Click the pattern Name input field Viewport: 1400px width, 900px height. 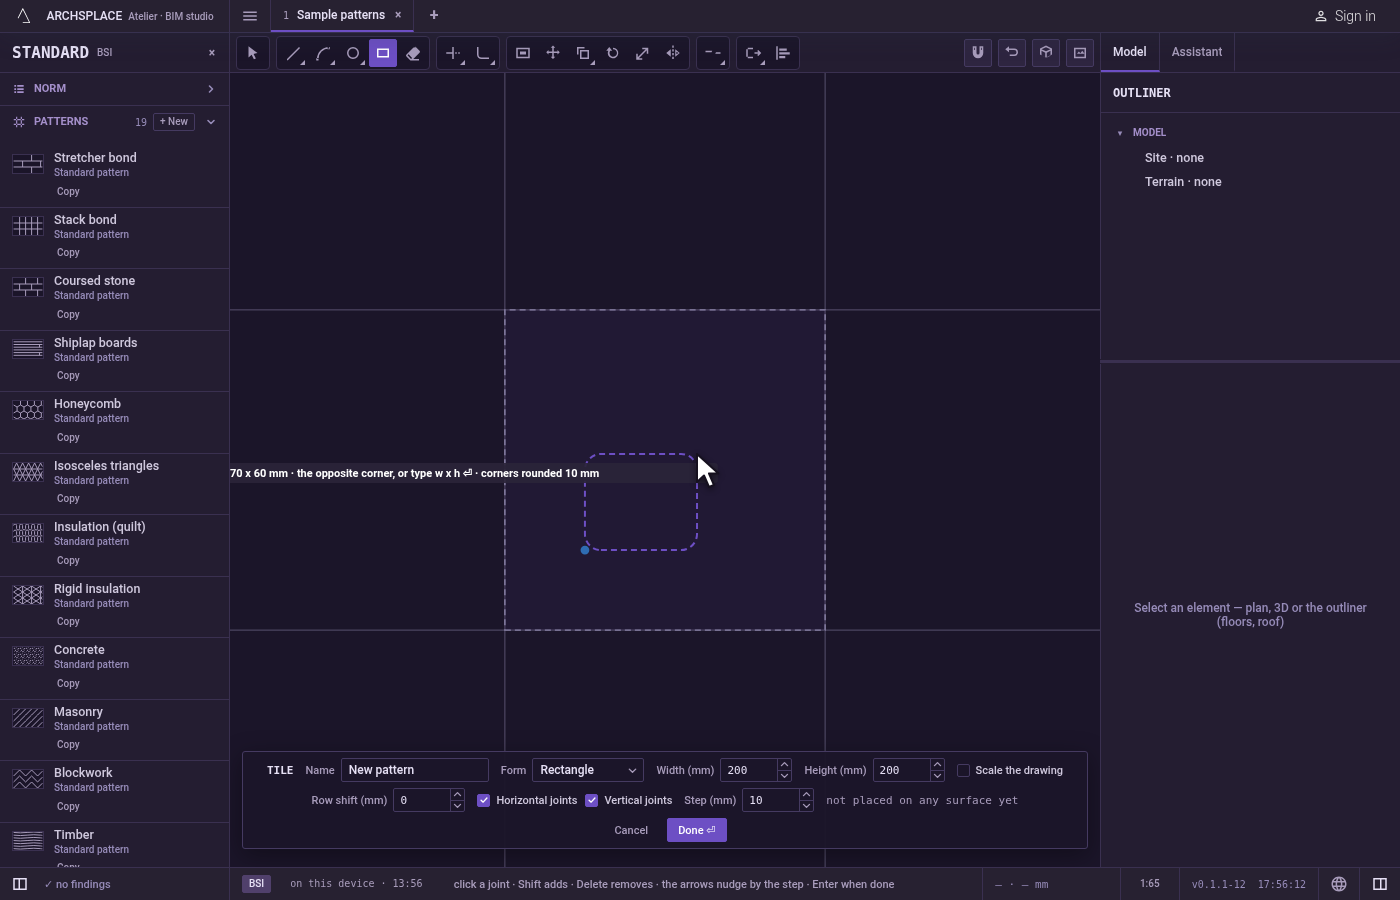point(415,770)
